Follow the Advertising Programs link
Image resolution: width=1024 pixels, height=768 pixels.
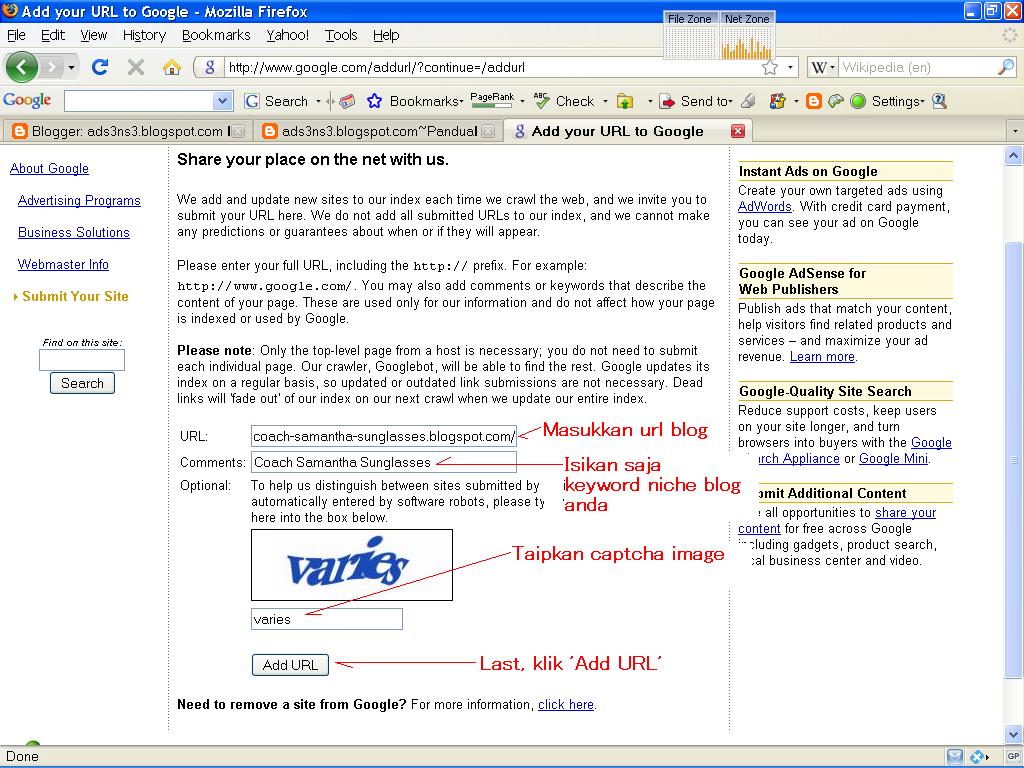click(x=79, y=200)
